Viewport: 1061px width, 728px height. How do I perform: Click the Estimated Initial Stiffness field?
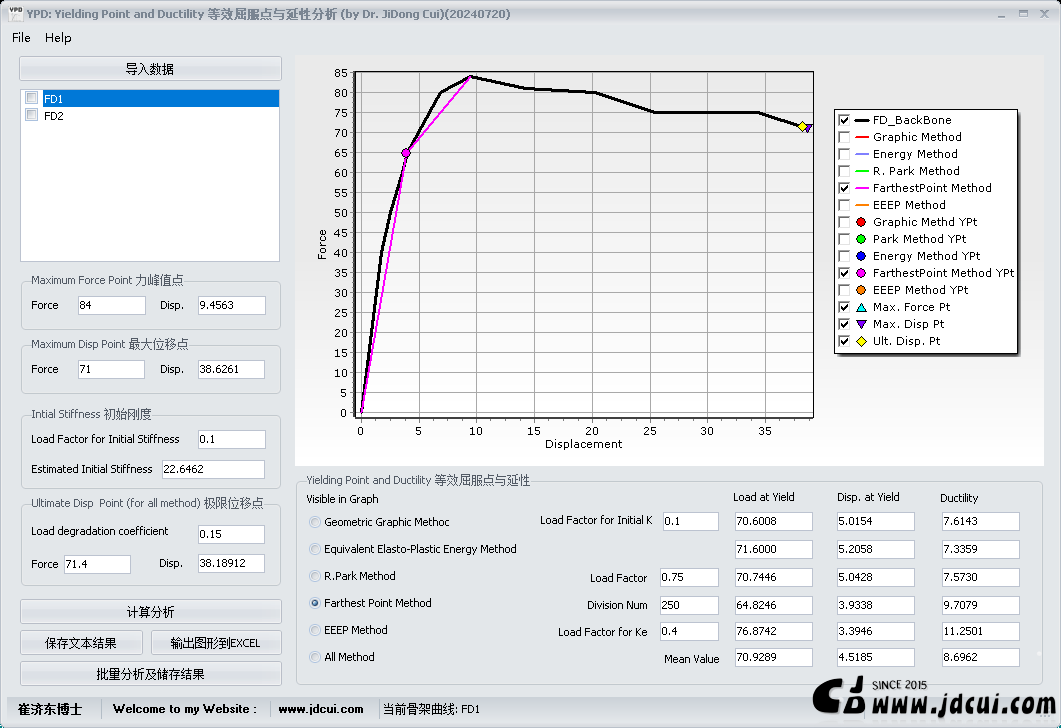tap(213, 469)
